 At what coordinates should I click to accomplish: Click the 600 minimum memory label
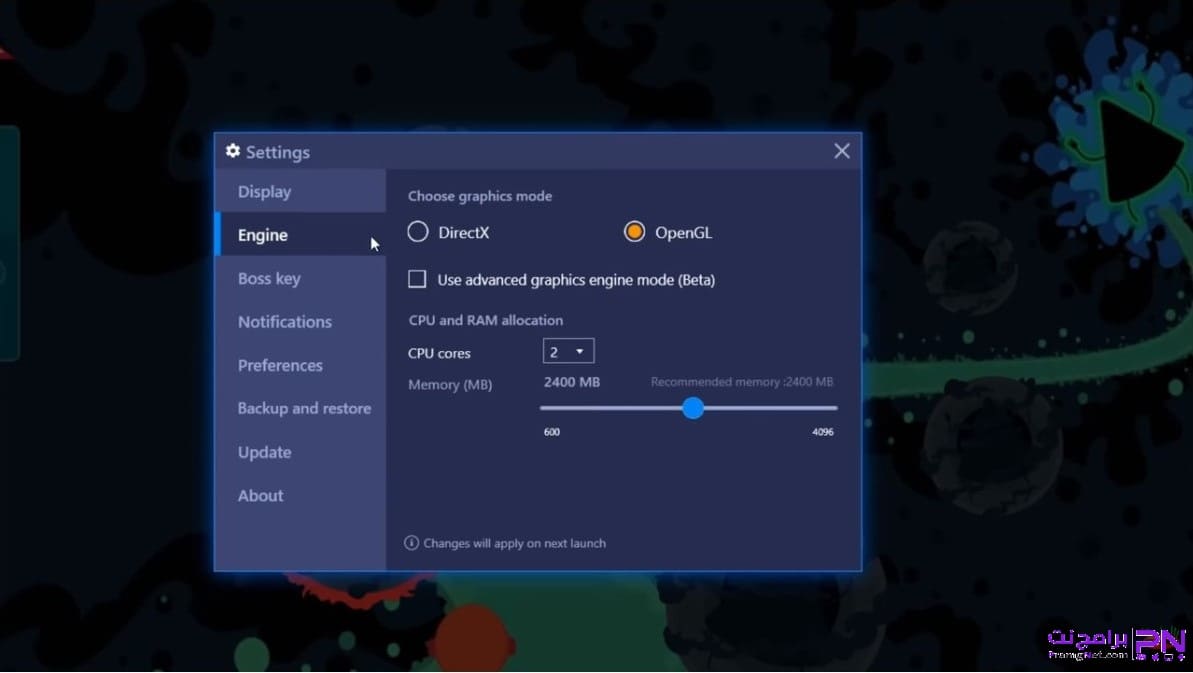(x=552, y=432)
